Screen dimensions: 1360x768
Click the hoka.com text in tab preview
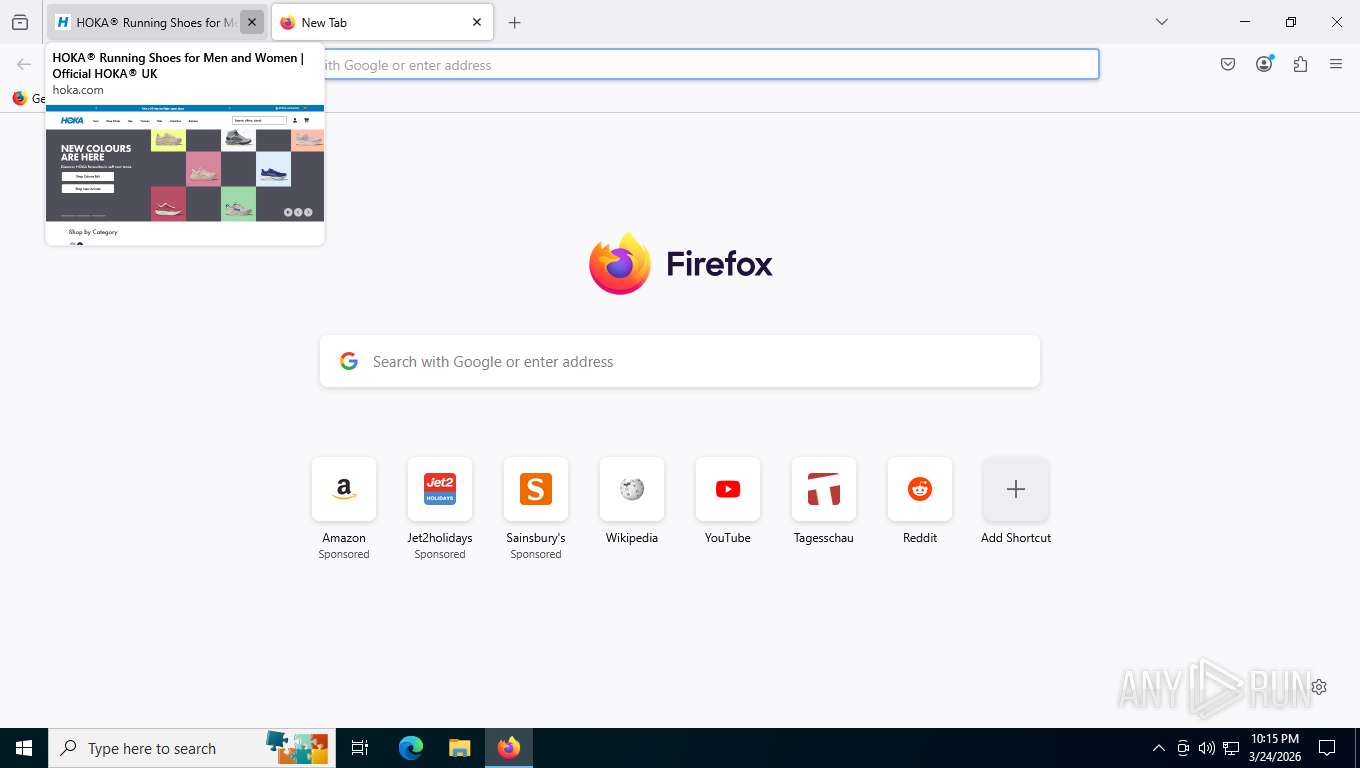[x=78, y=90]
